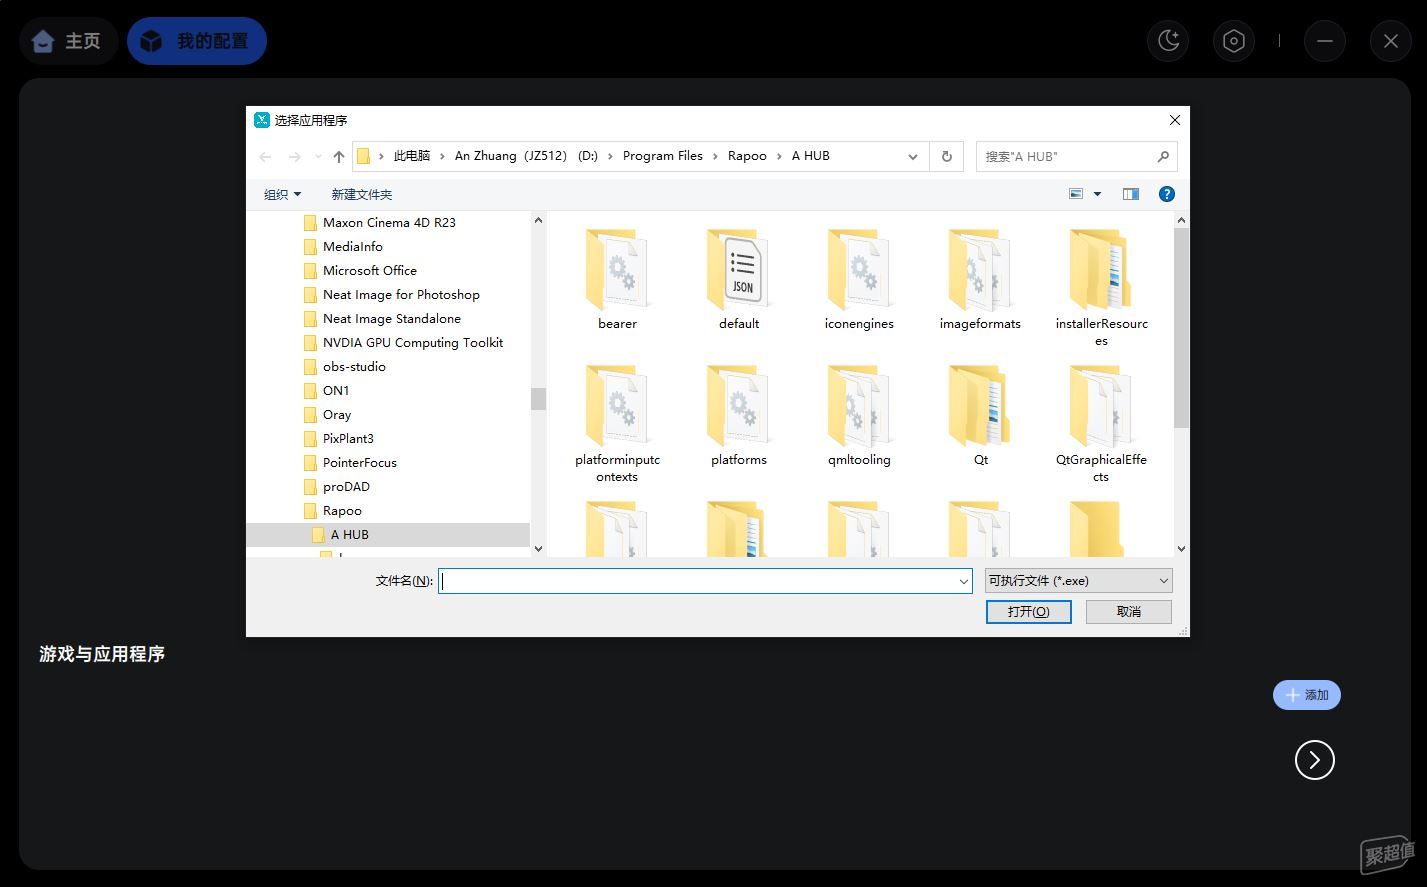Click 新建文件夹 button

[x=362, y=194]
